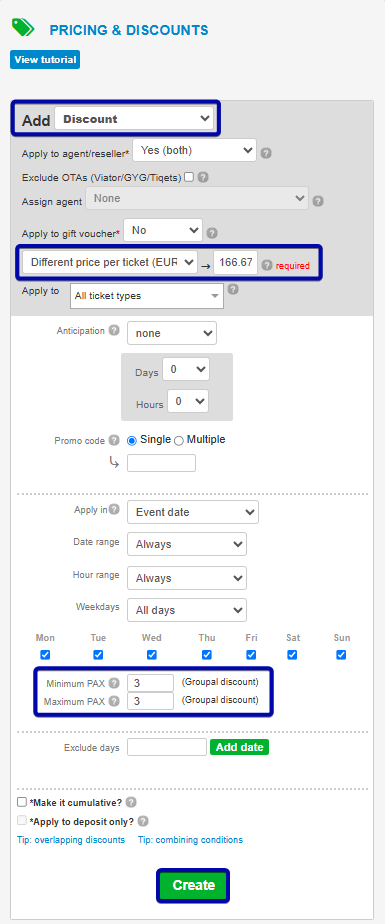Open help icon for Maximum PAX
This screenshot has height=924, width=385.
114,701
